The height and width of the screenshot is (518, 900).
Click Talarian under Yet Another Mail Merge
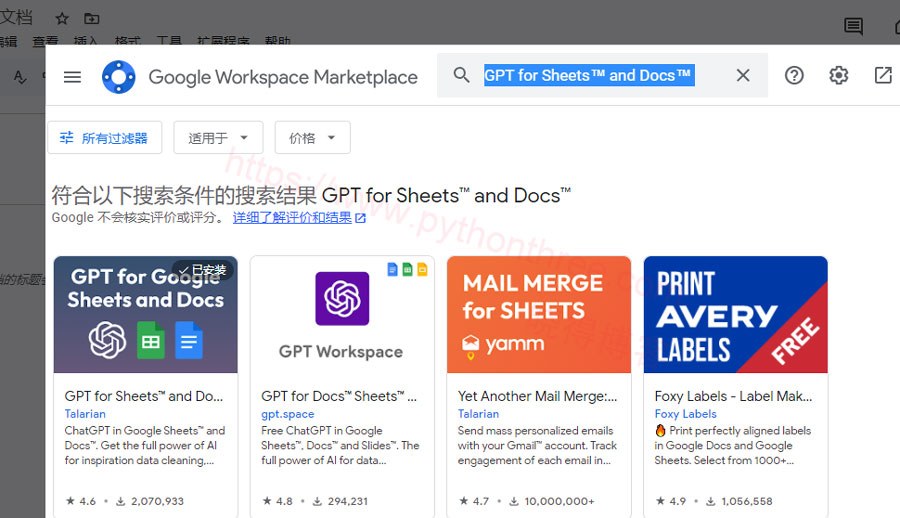coord(478,413)
